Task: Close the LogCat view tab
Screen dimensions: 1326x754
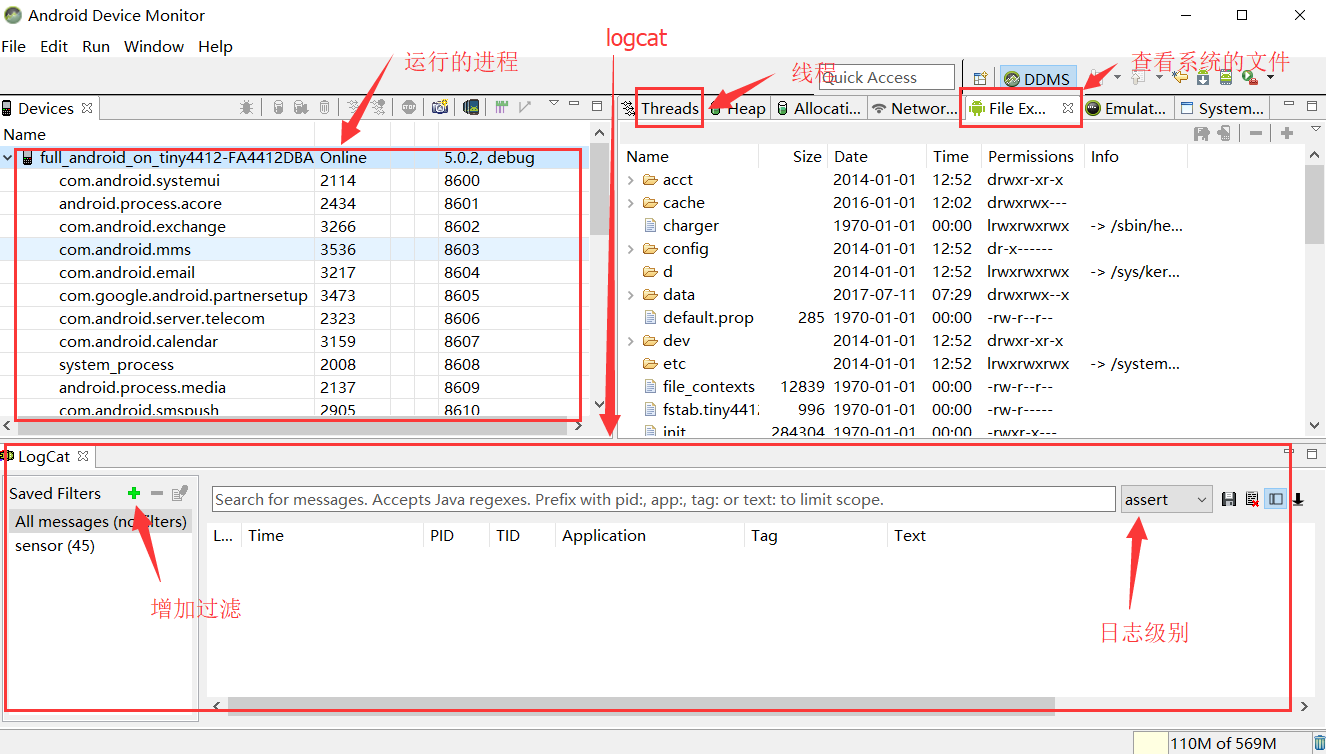Action: [84, 456]
